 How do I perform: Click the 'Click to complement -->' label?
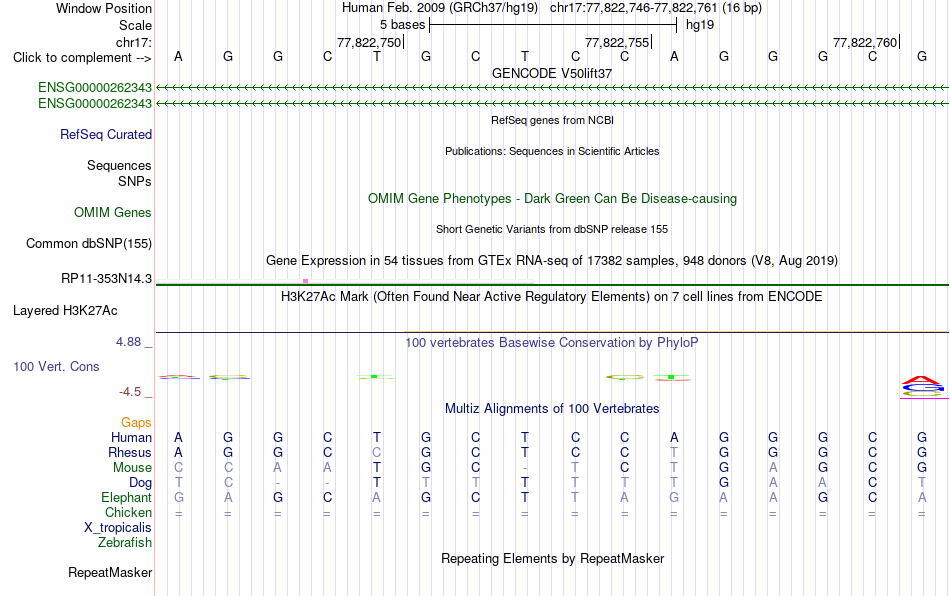tap(82, 58)
